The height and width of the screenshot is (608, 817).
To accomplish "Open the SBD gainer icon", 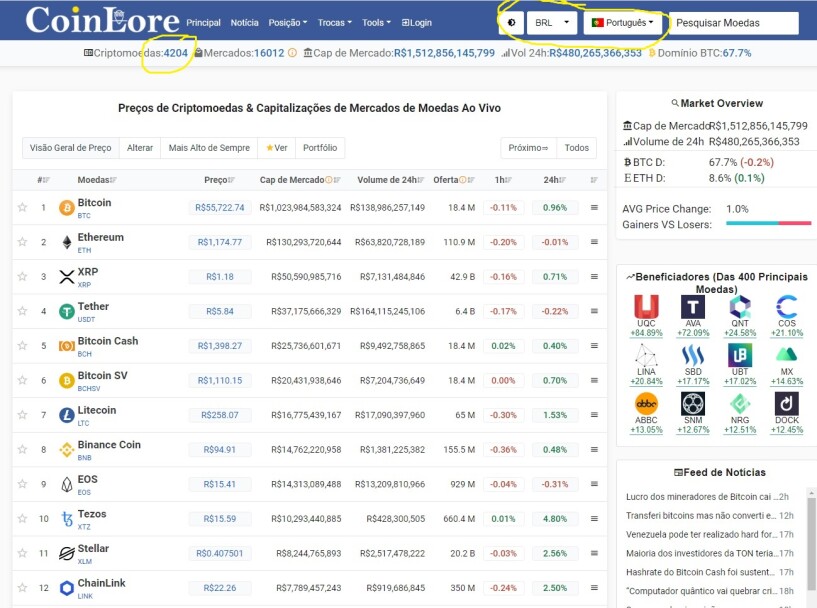I will click(693, 355).
